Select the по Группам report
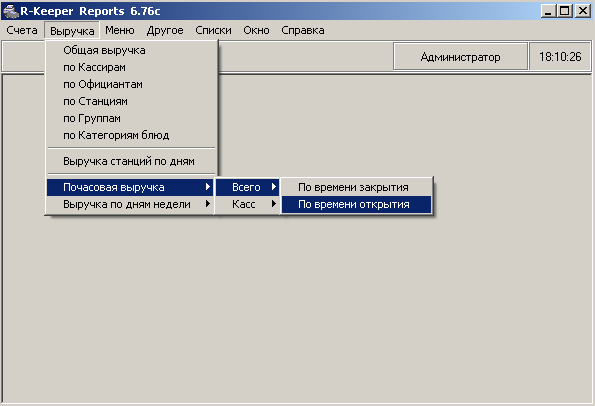Viewport: 595px width, 406px height. coord(131,118)
